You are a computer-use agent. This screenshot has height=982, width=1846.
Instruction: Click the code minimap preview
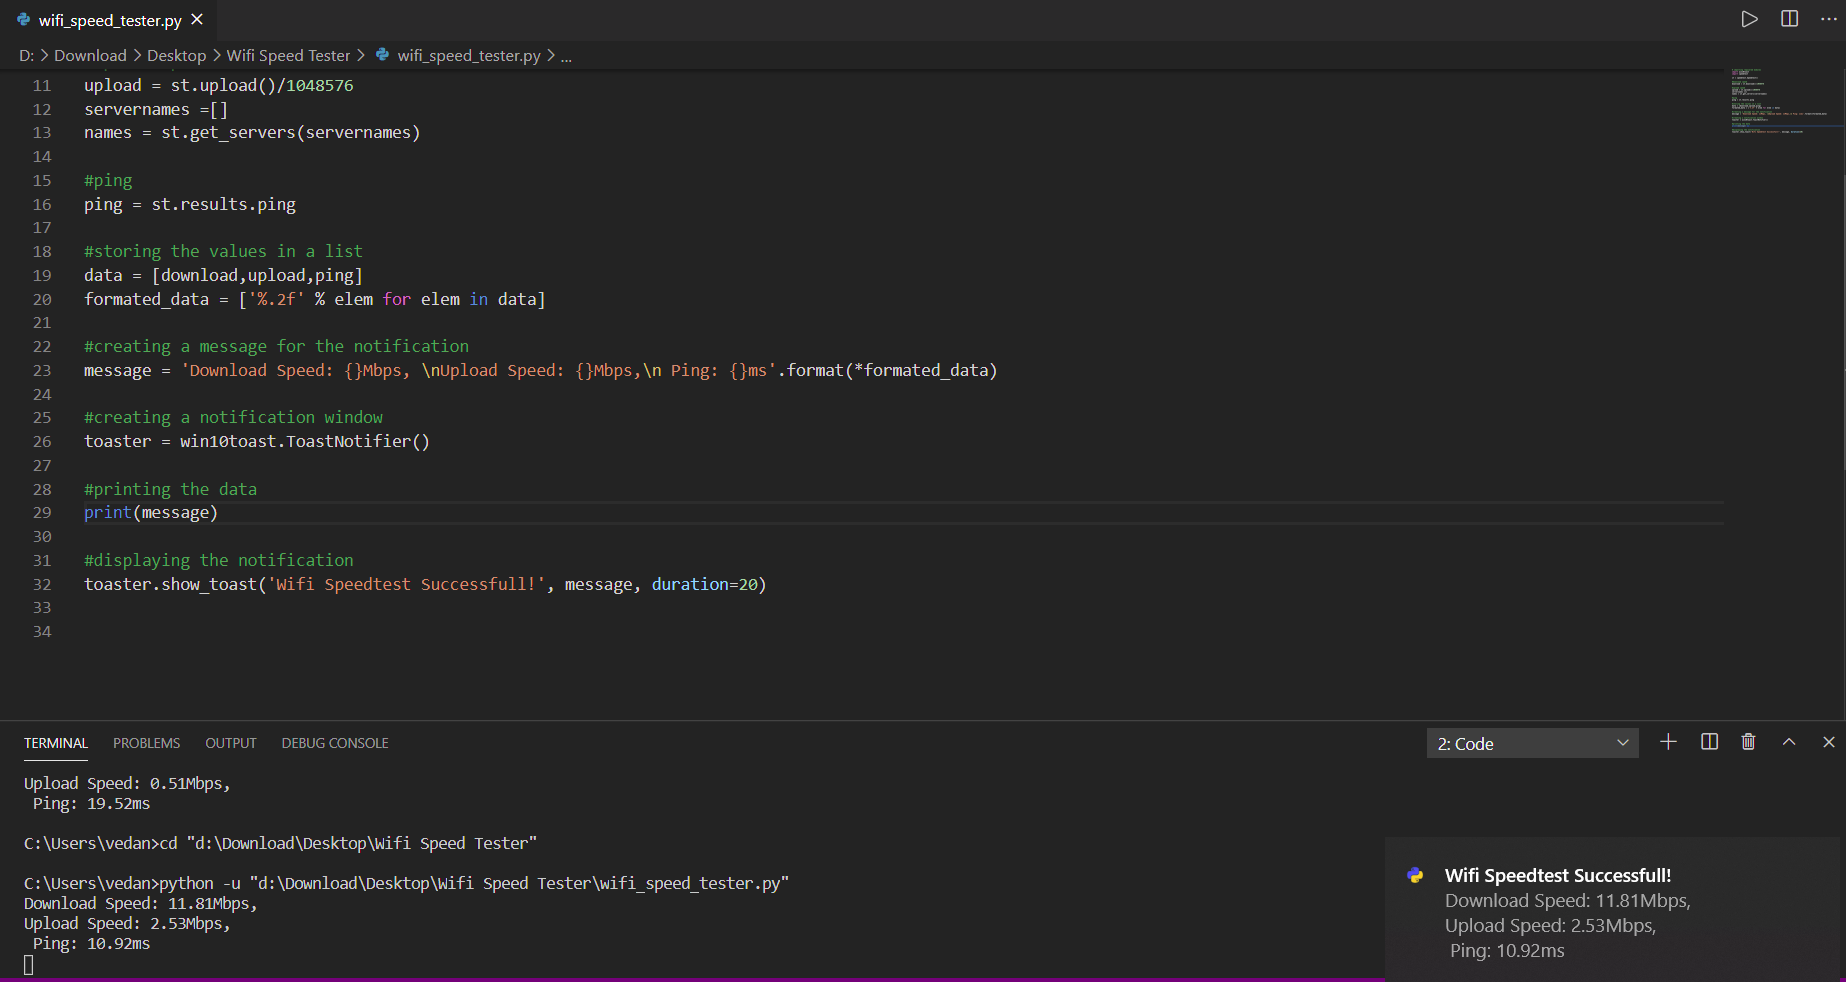1785,100
